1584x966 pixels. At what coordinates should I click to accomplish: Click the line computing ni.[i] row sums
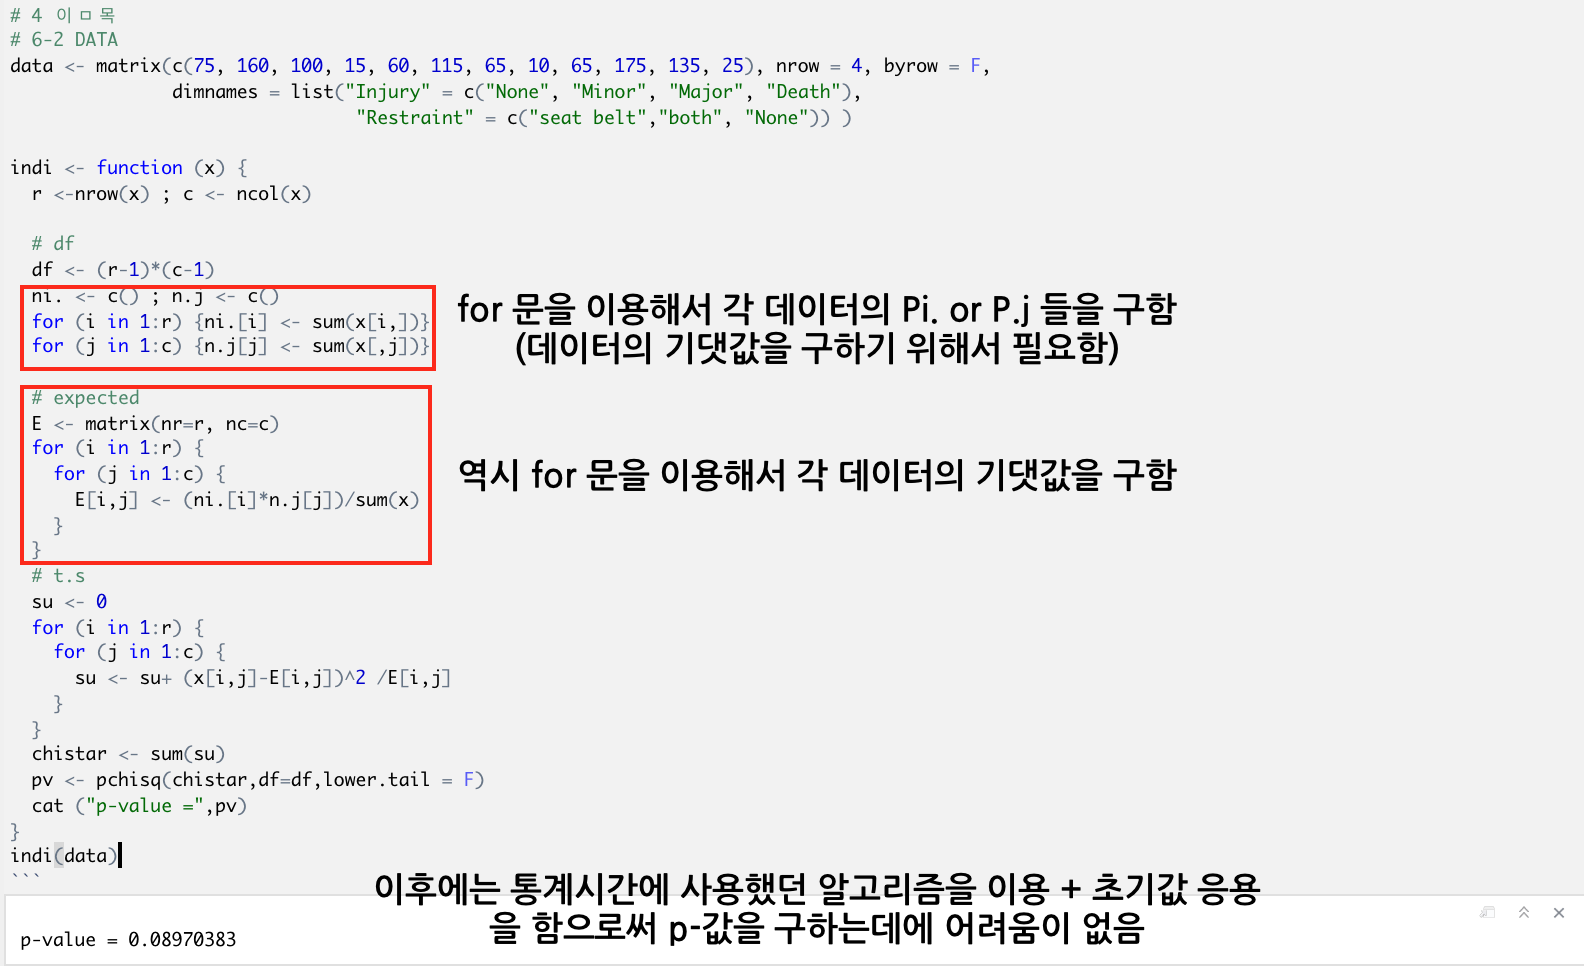pyautogui.click(x=230, y=321)
